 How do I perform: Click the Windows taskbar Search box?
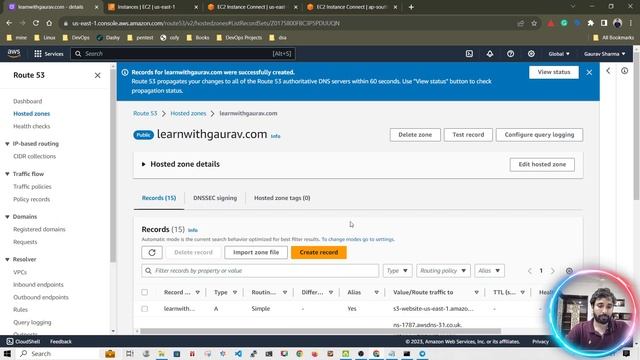[57, 353]
